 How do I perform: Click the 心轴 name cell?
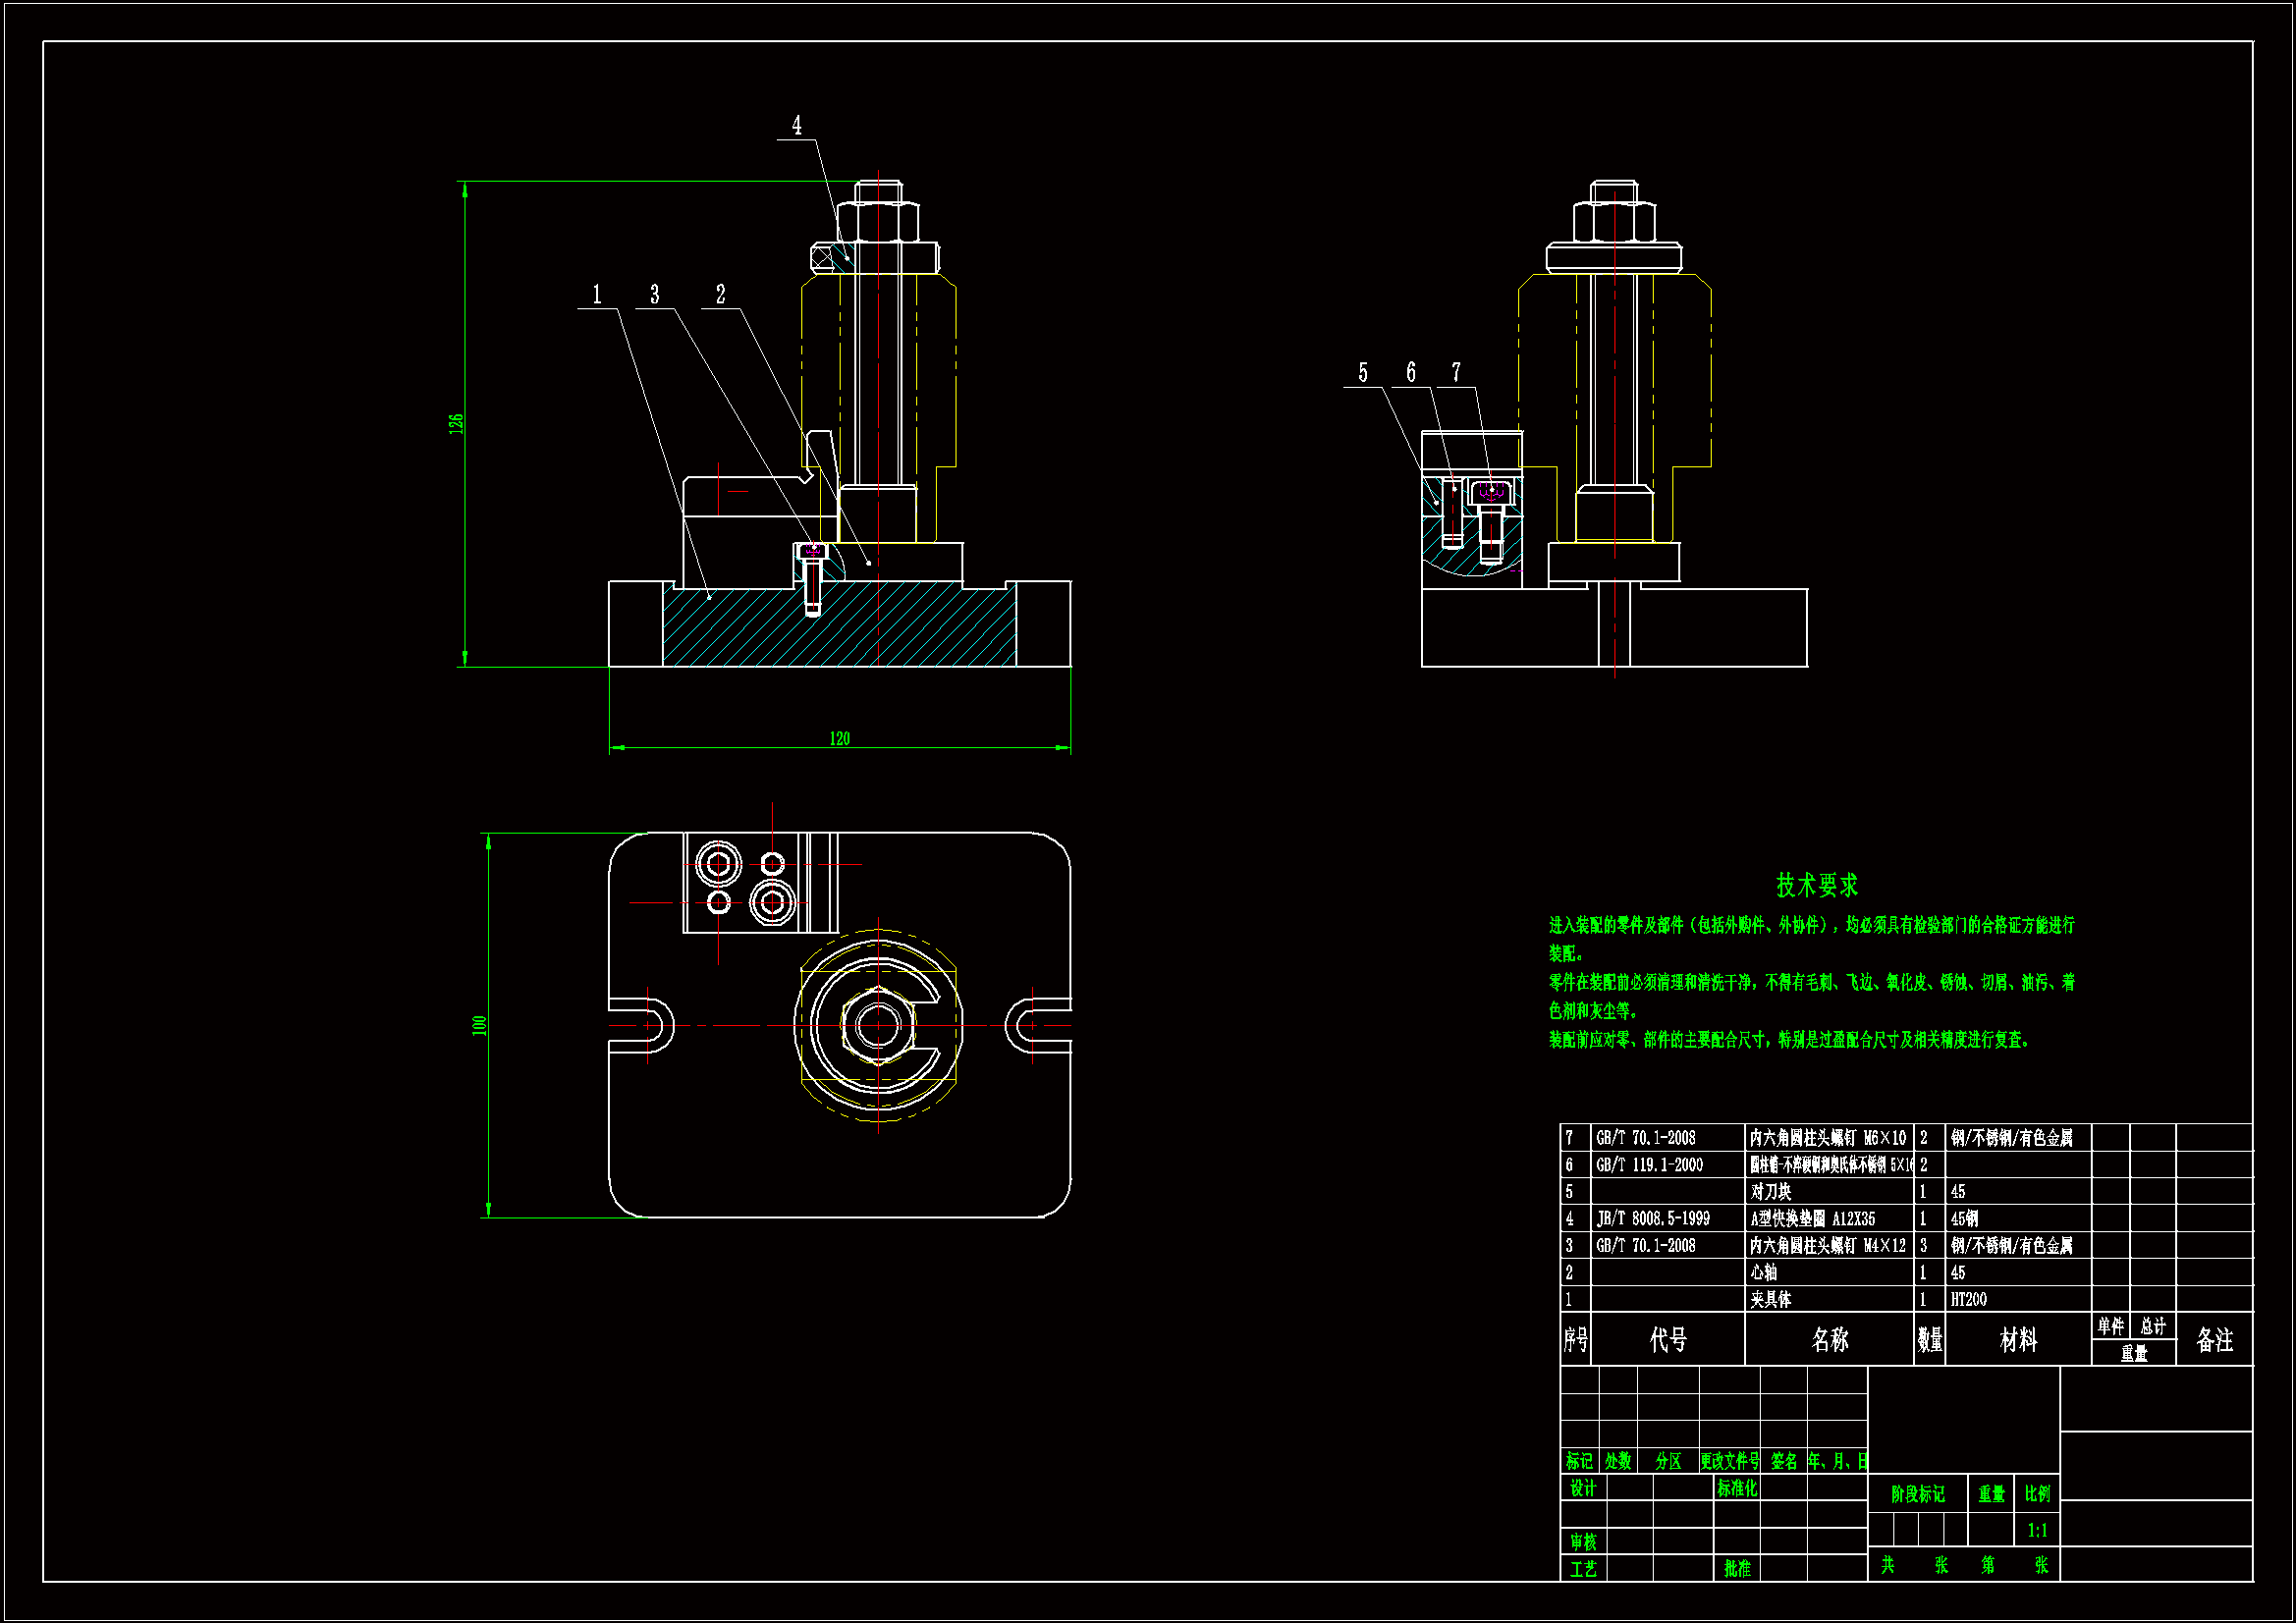[x=1764, y=1273]
